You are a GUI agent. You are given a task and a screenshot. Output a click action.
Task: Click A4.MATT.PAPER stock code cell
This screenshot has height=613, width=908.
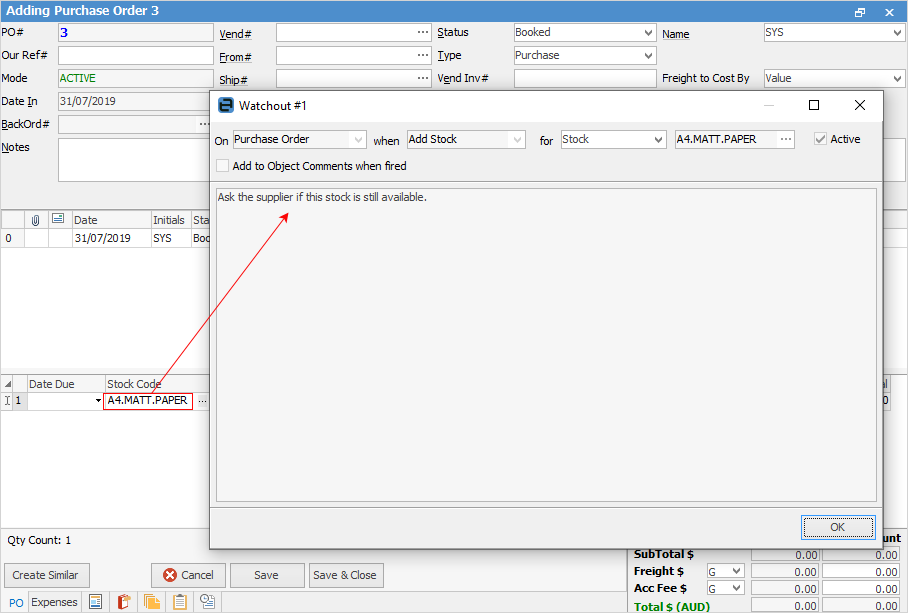[148, 401]
